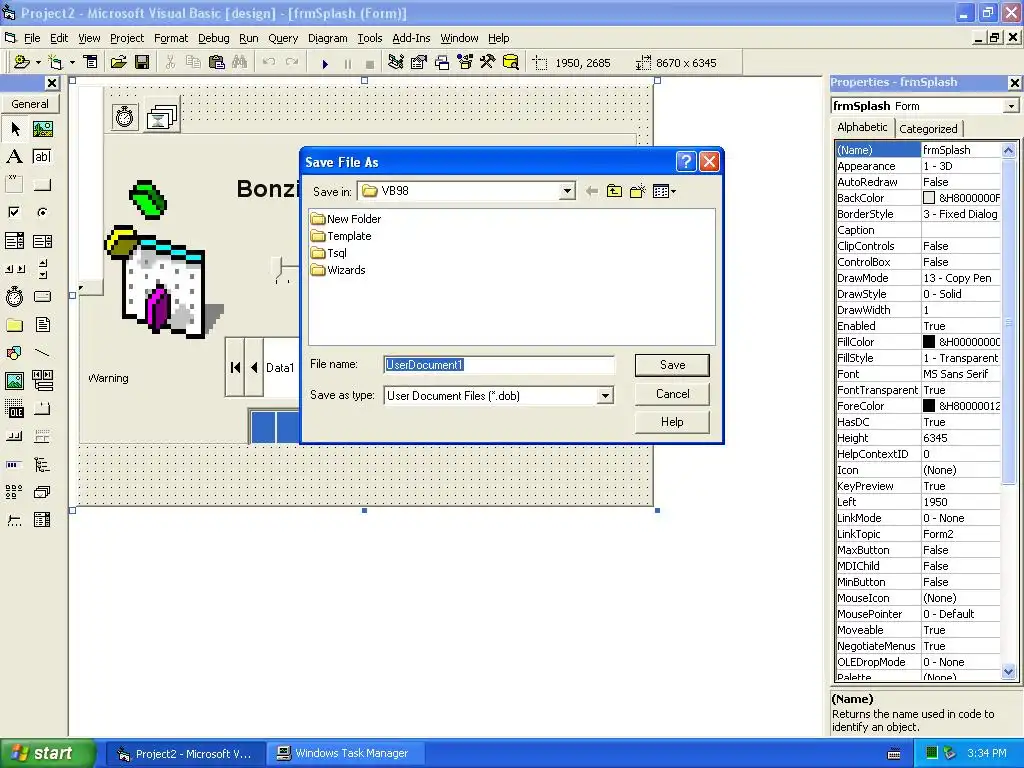Select the Shape tool in the toolbox
Screen dimensions: 1024x768
pyautogui.click(x=14, y=353)
